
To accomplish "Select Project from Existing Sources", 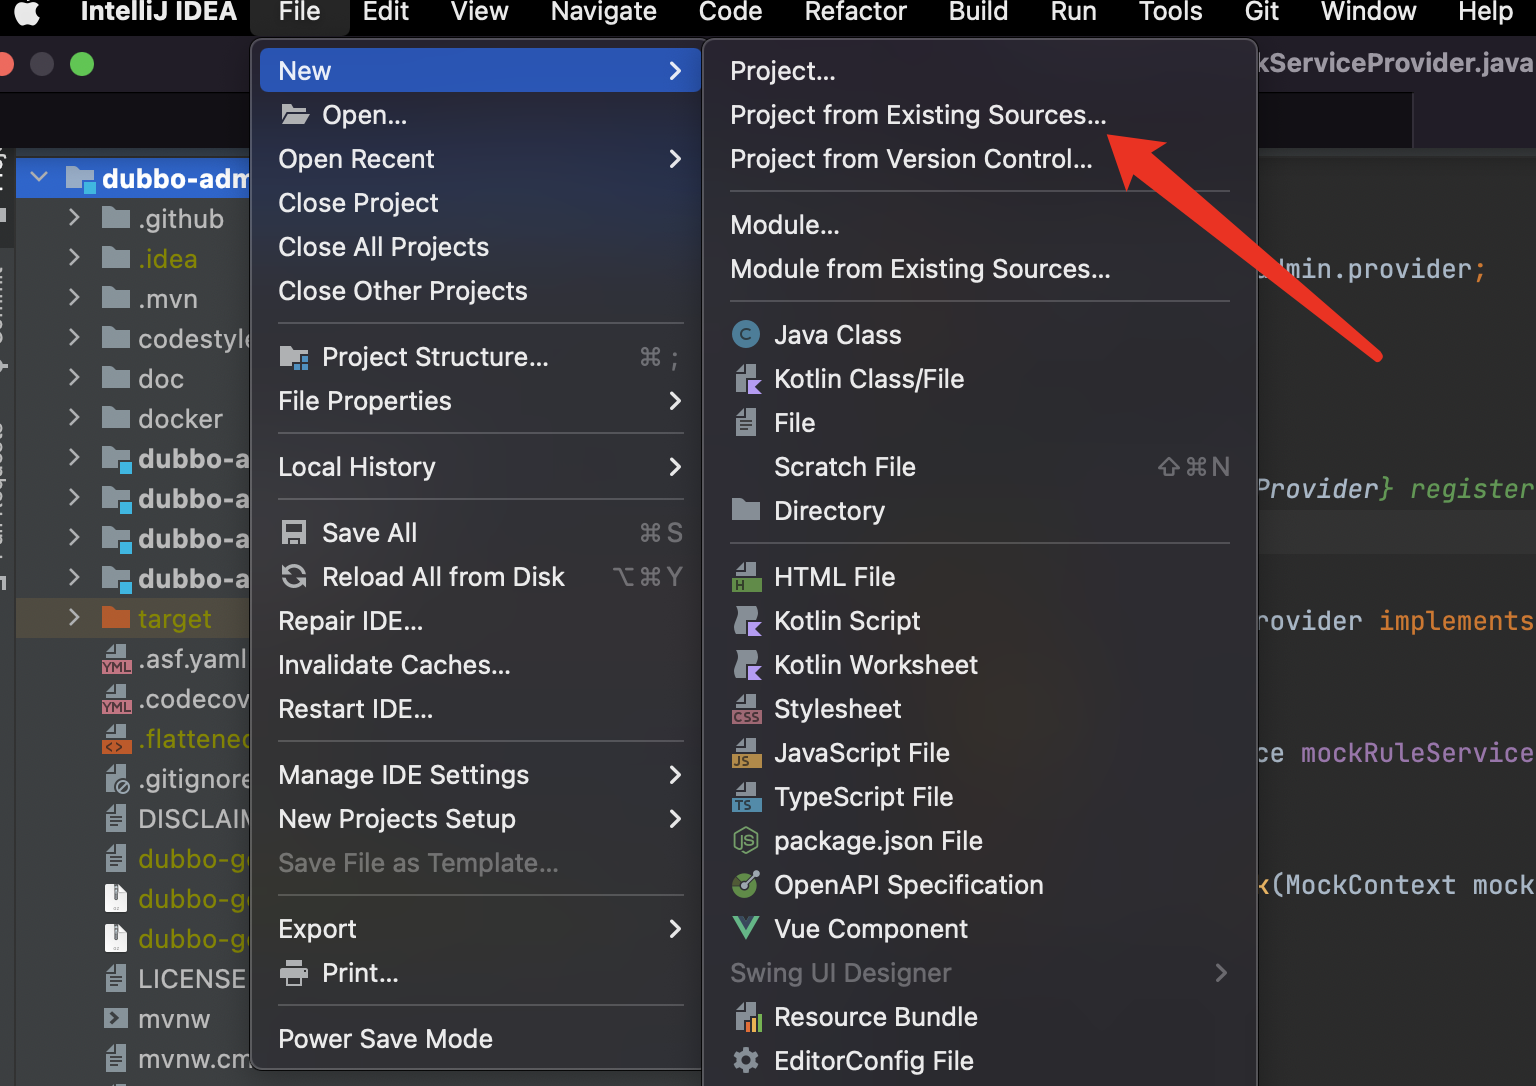I will point(918,115).
